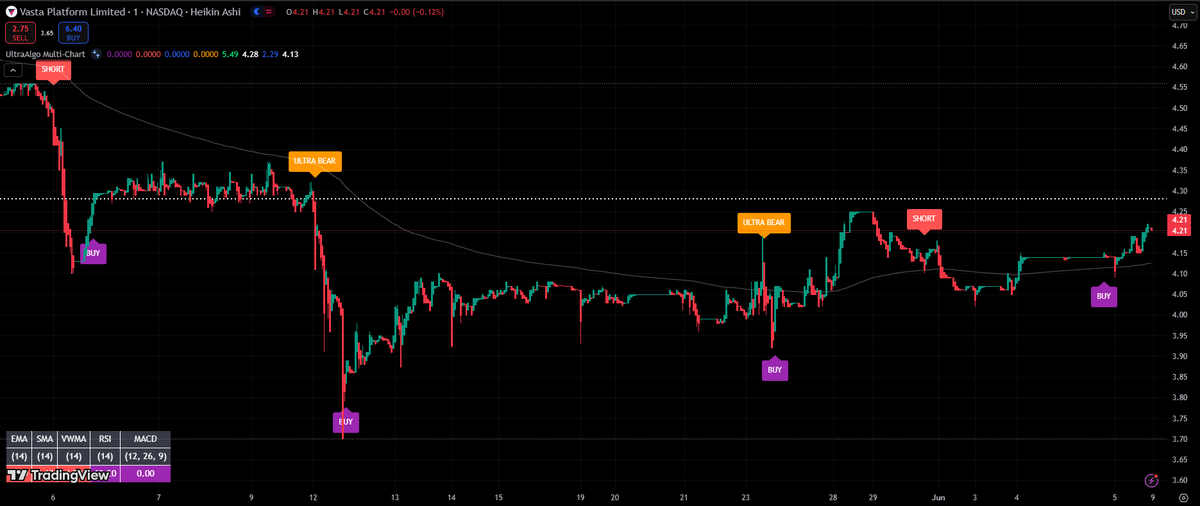
Task: Click the TradingView logo
Action: point(58,476)
